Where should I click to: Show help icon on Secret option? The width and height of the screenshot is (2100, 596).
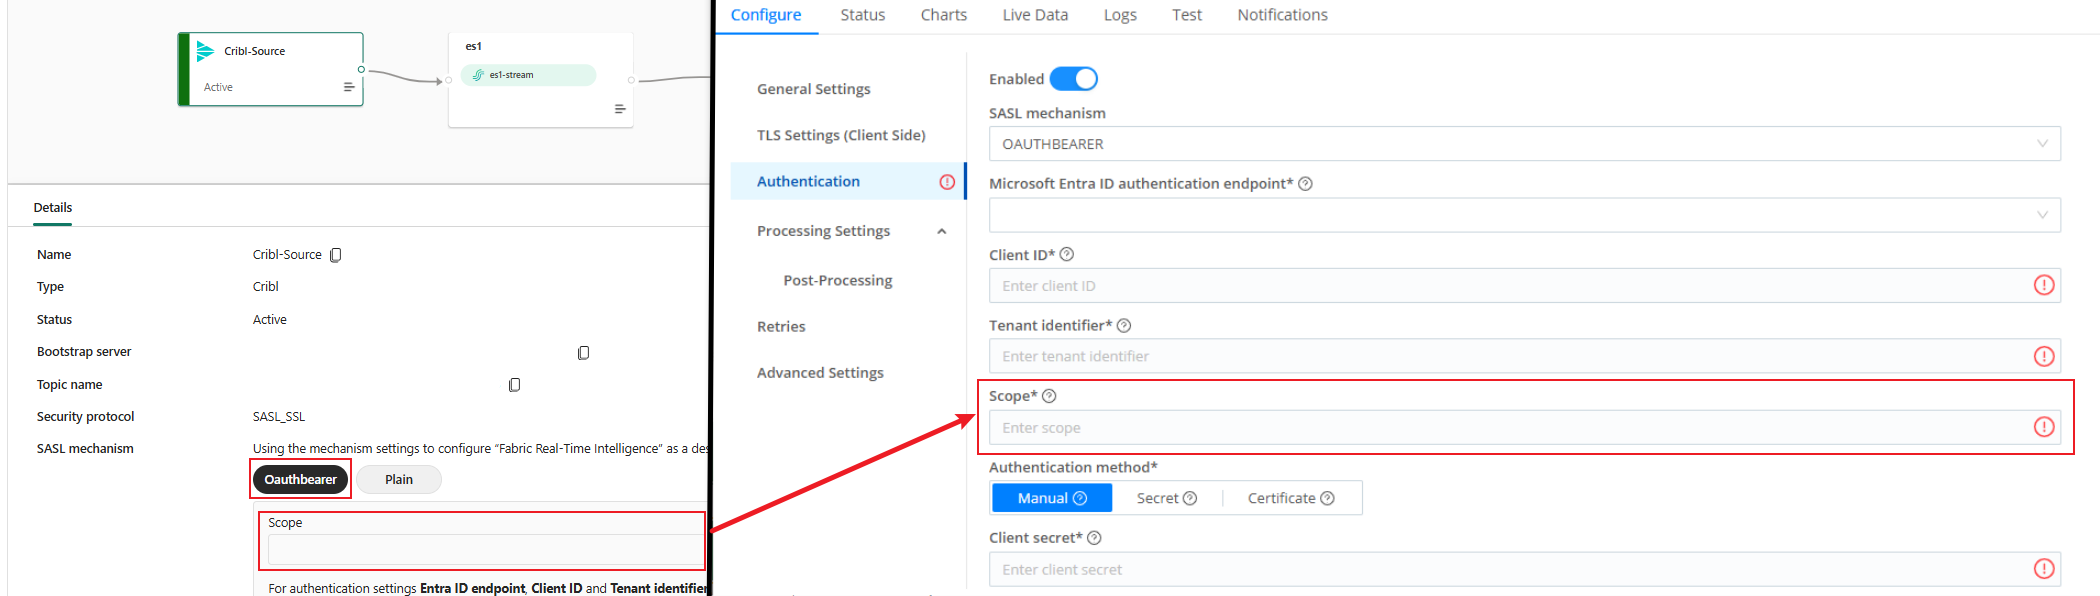(x=1190, y=498)
